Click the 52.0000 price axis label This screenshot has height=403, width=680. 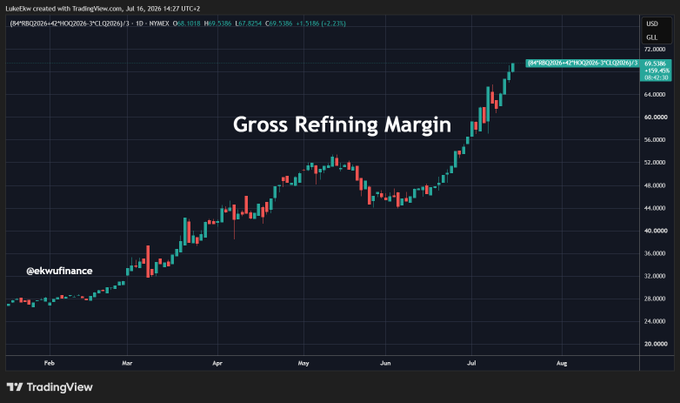coord(655,162)
